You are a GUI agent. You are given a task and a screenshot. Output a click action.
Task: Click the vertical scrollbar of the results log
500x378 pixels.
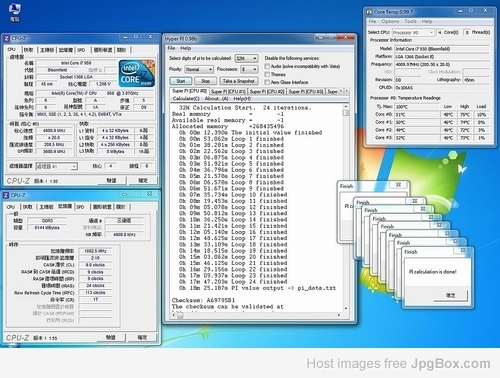[346, 208]
